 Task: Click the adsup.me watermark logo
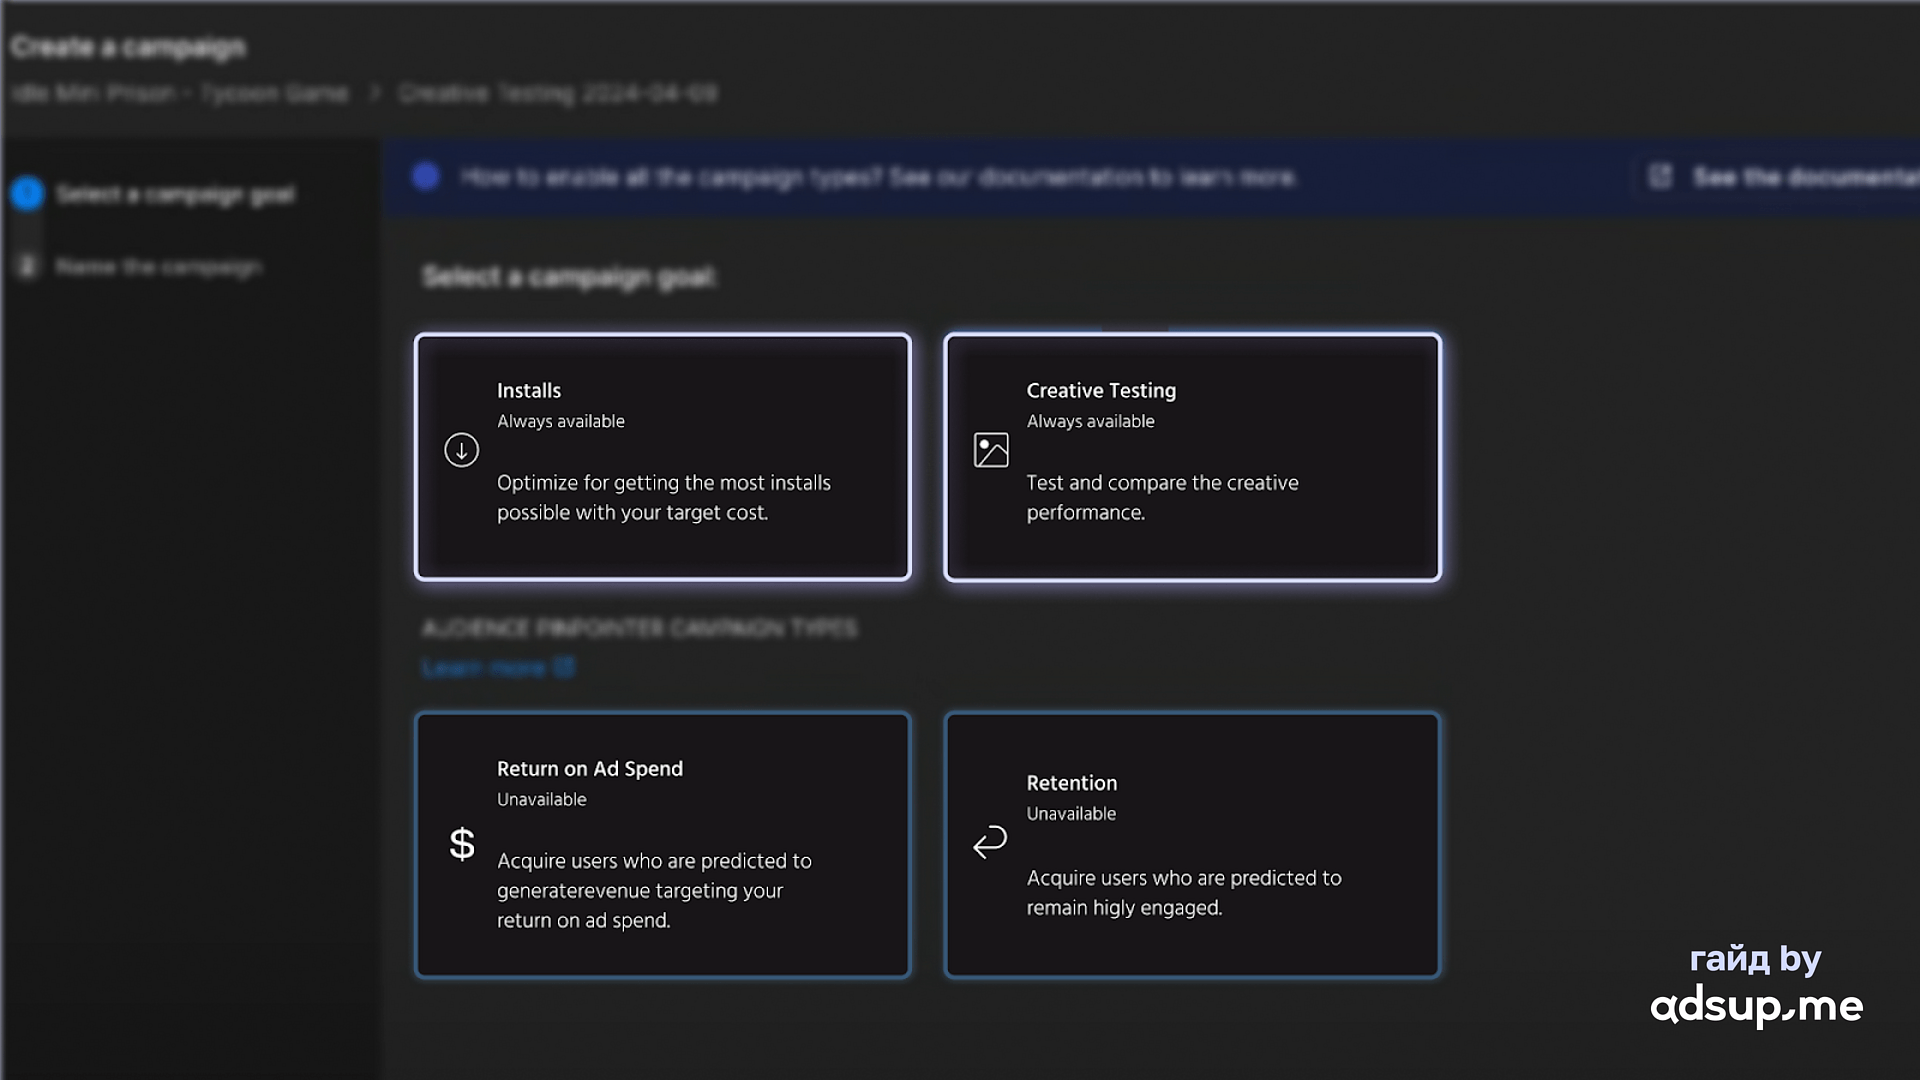pos(1756,1005)
